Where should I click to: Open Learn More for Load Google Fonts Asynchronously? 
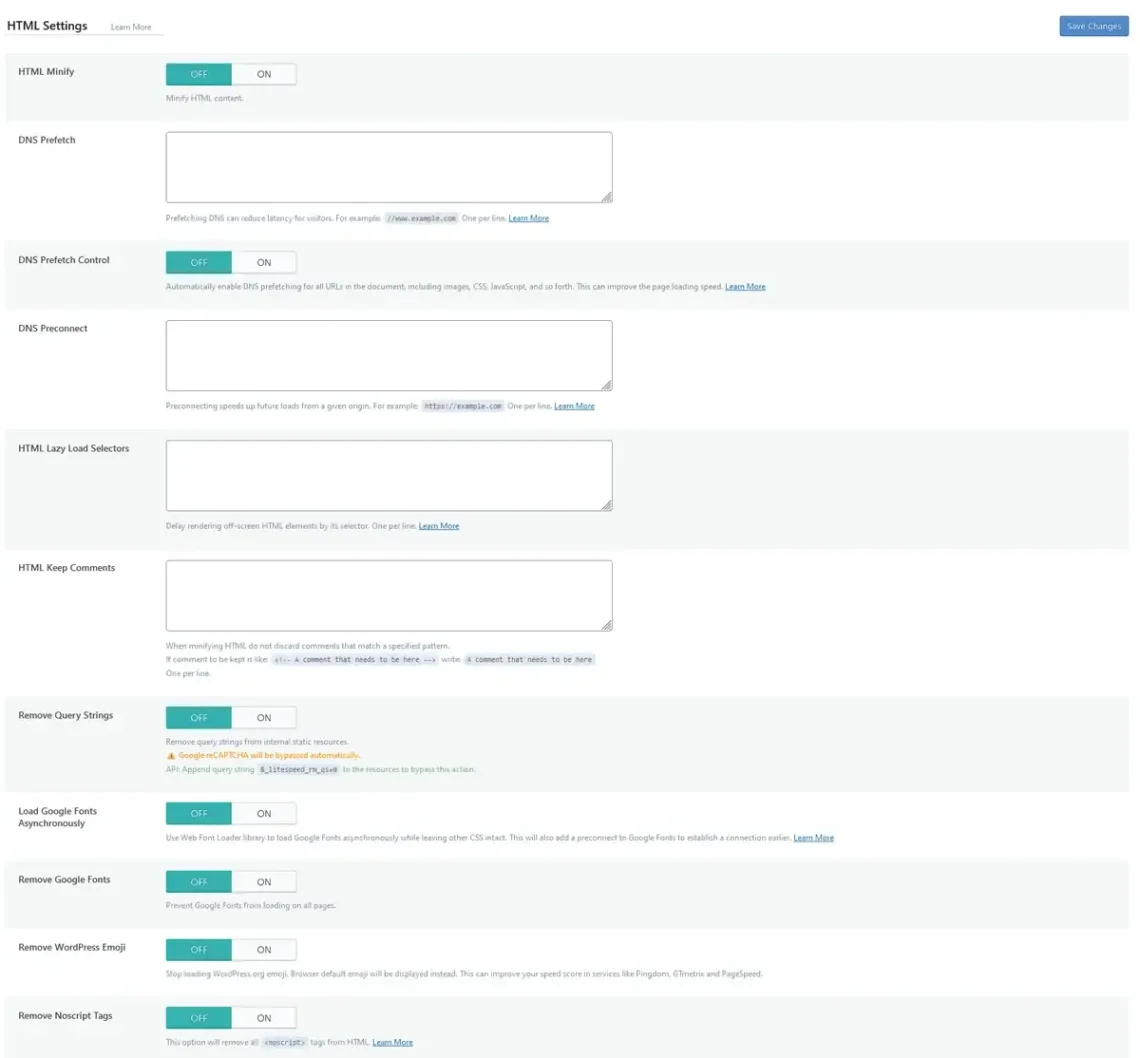812,837
